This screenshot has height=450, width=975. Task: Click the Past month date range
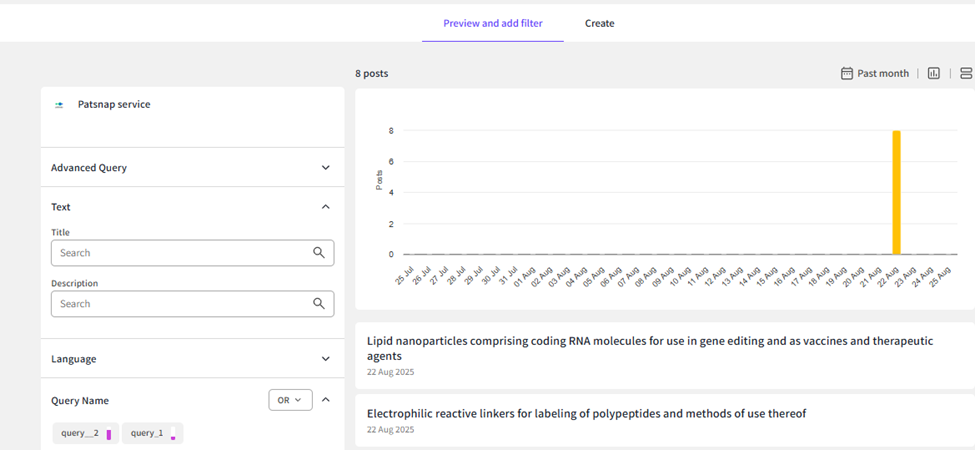coord(883,73)
